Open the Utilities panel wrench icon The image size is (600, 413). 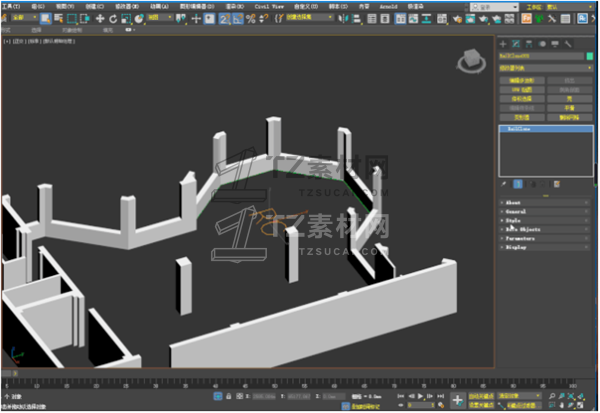click(568, 44)
